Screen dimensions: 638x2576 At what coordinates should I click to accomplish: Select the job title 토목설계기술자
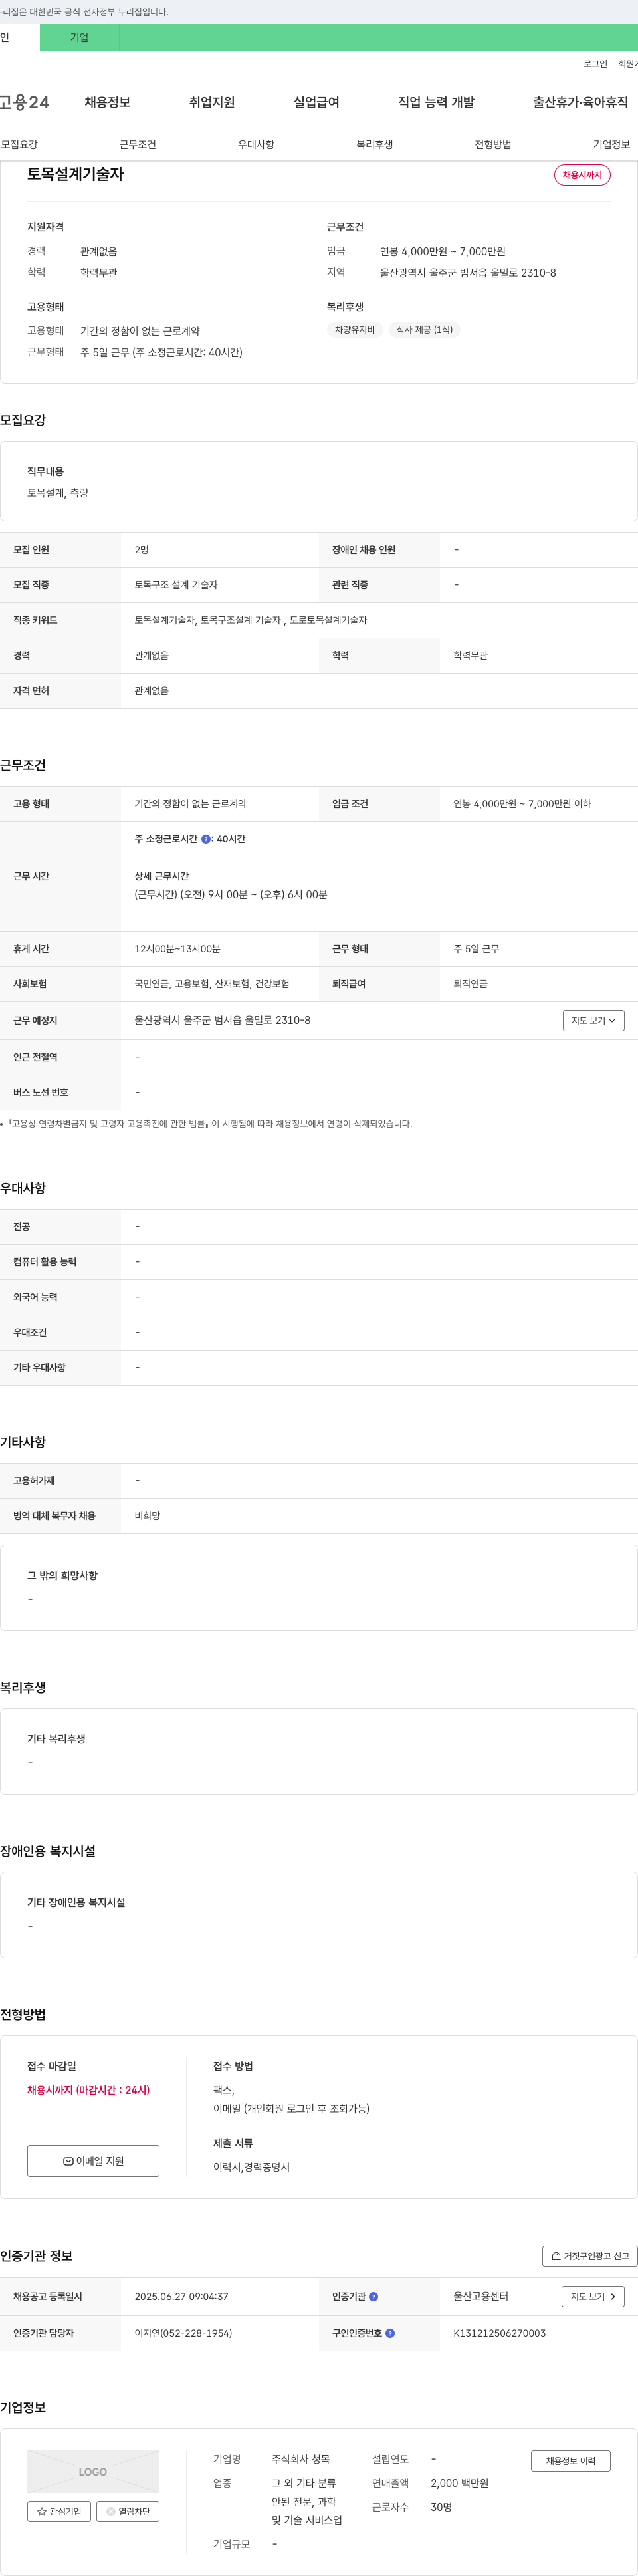tap(75, 174)
